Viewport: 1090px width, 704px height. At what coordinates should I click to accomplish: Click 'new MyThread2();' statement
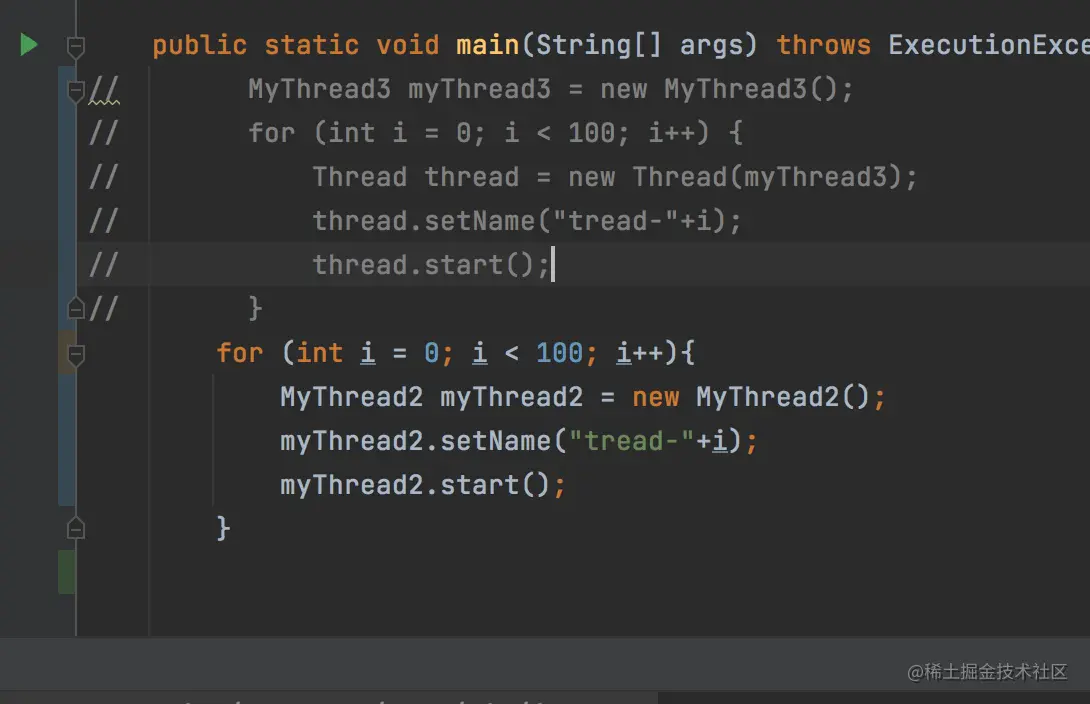click(758, 398)
